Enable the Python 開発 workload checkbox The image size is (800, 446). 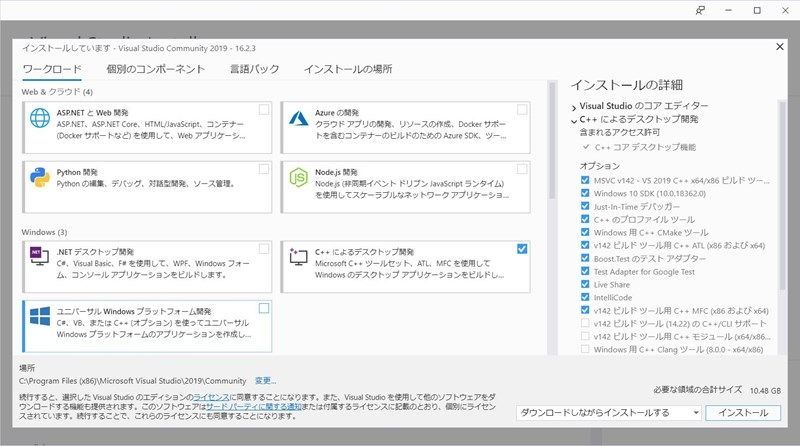pyautogui.click(x=264, y=169)
